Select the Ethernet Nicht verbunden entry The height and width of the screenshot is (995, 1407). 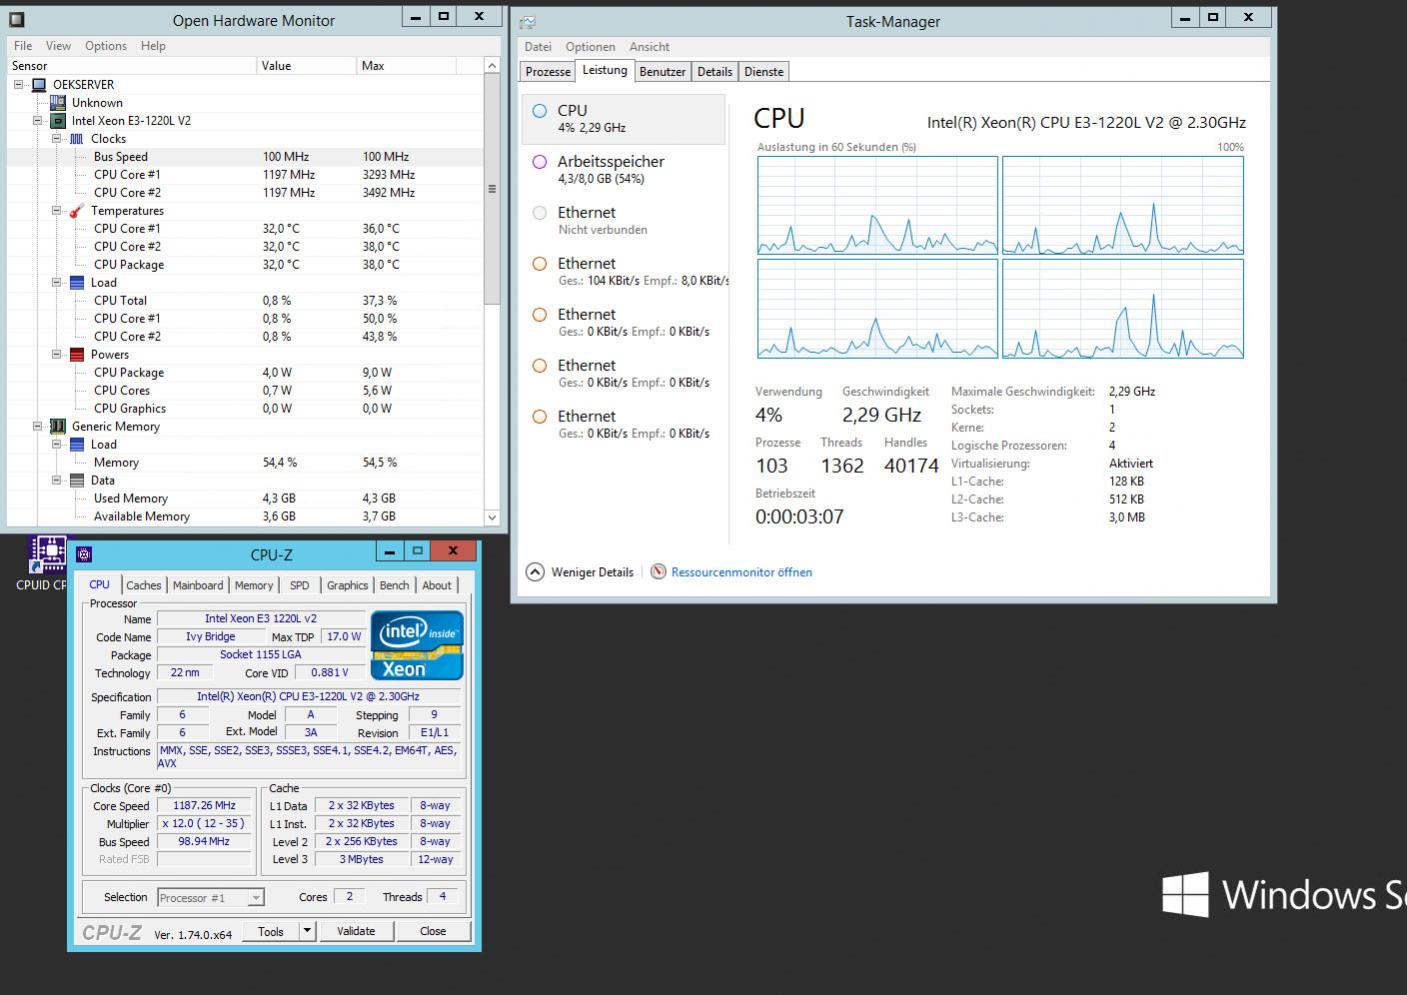(x=624, y=221)
